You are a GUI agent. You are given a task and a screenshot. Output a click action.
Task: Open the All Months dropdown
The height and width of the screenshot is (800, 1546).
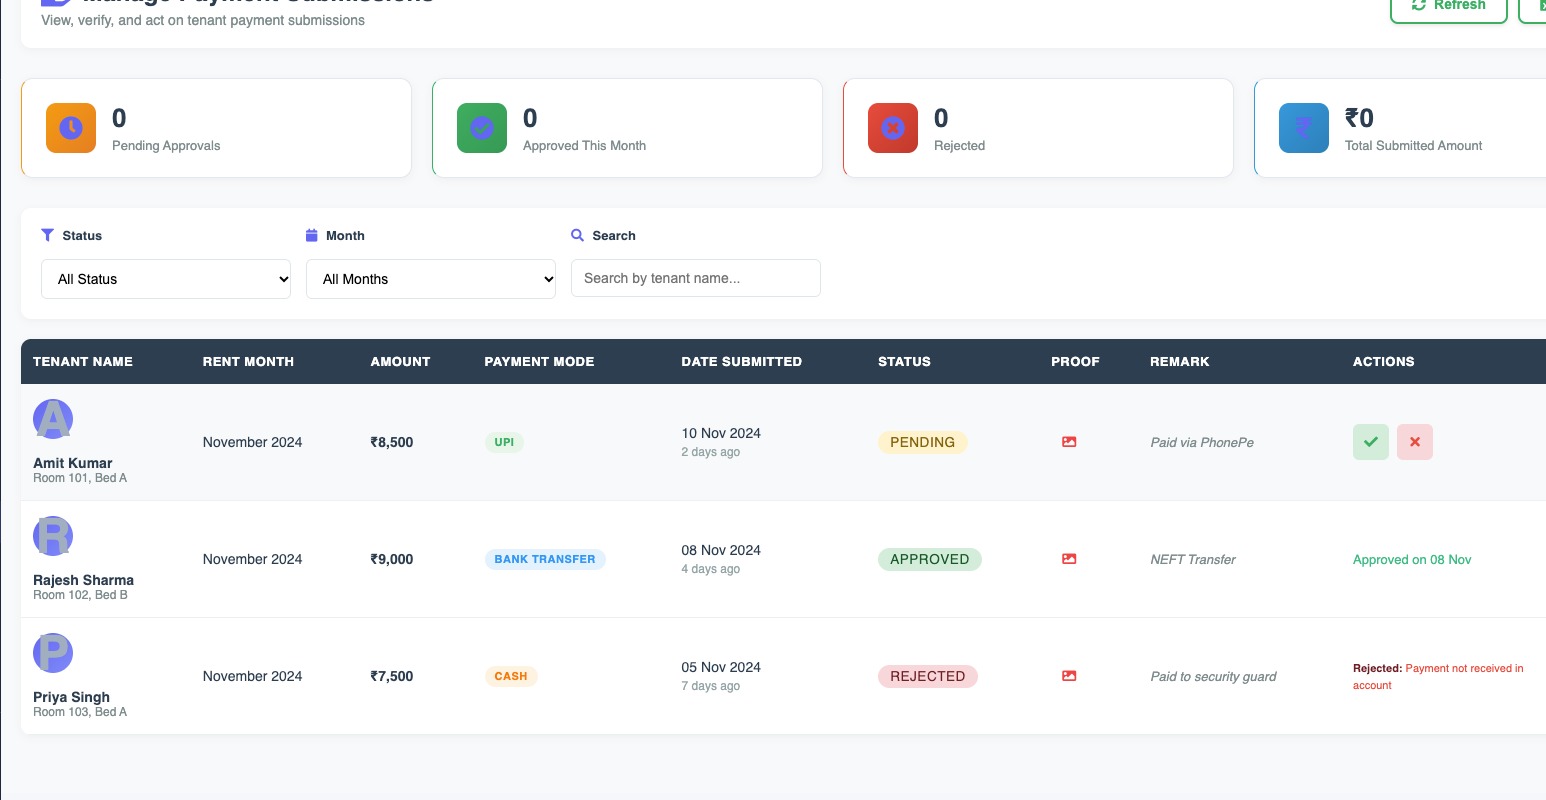431,279
